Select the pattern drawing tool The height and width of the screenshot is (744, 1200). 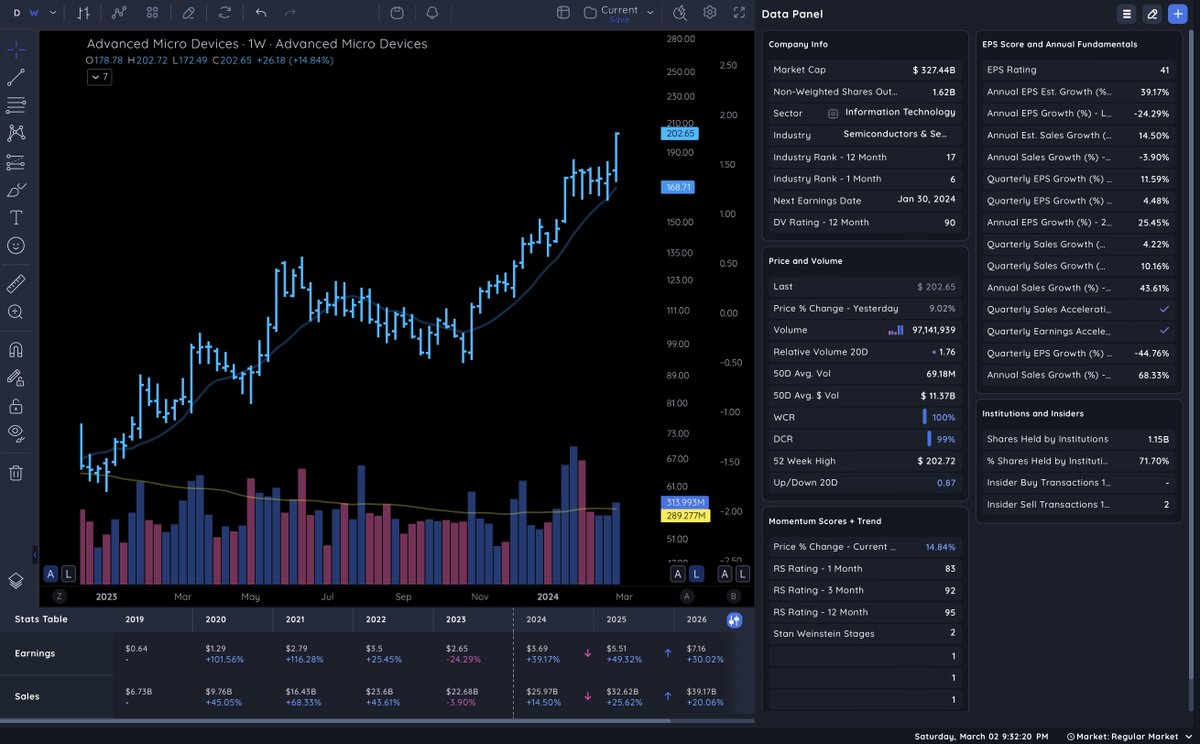(x=16, y=133)
